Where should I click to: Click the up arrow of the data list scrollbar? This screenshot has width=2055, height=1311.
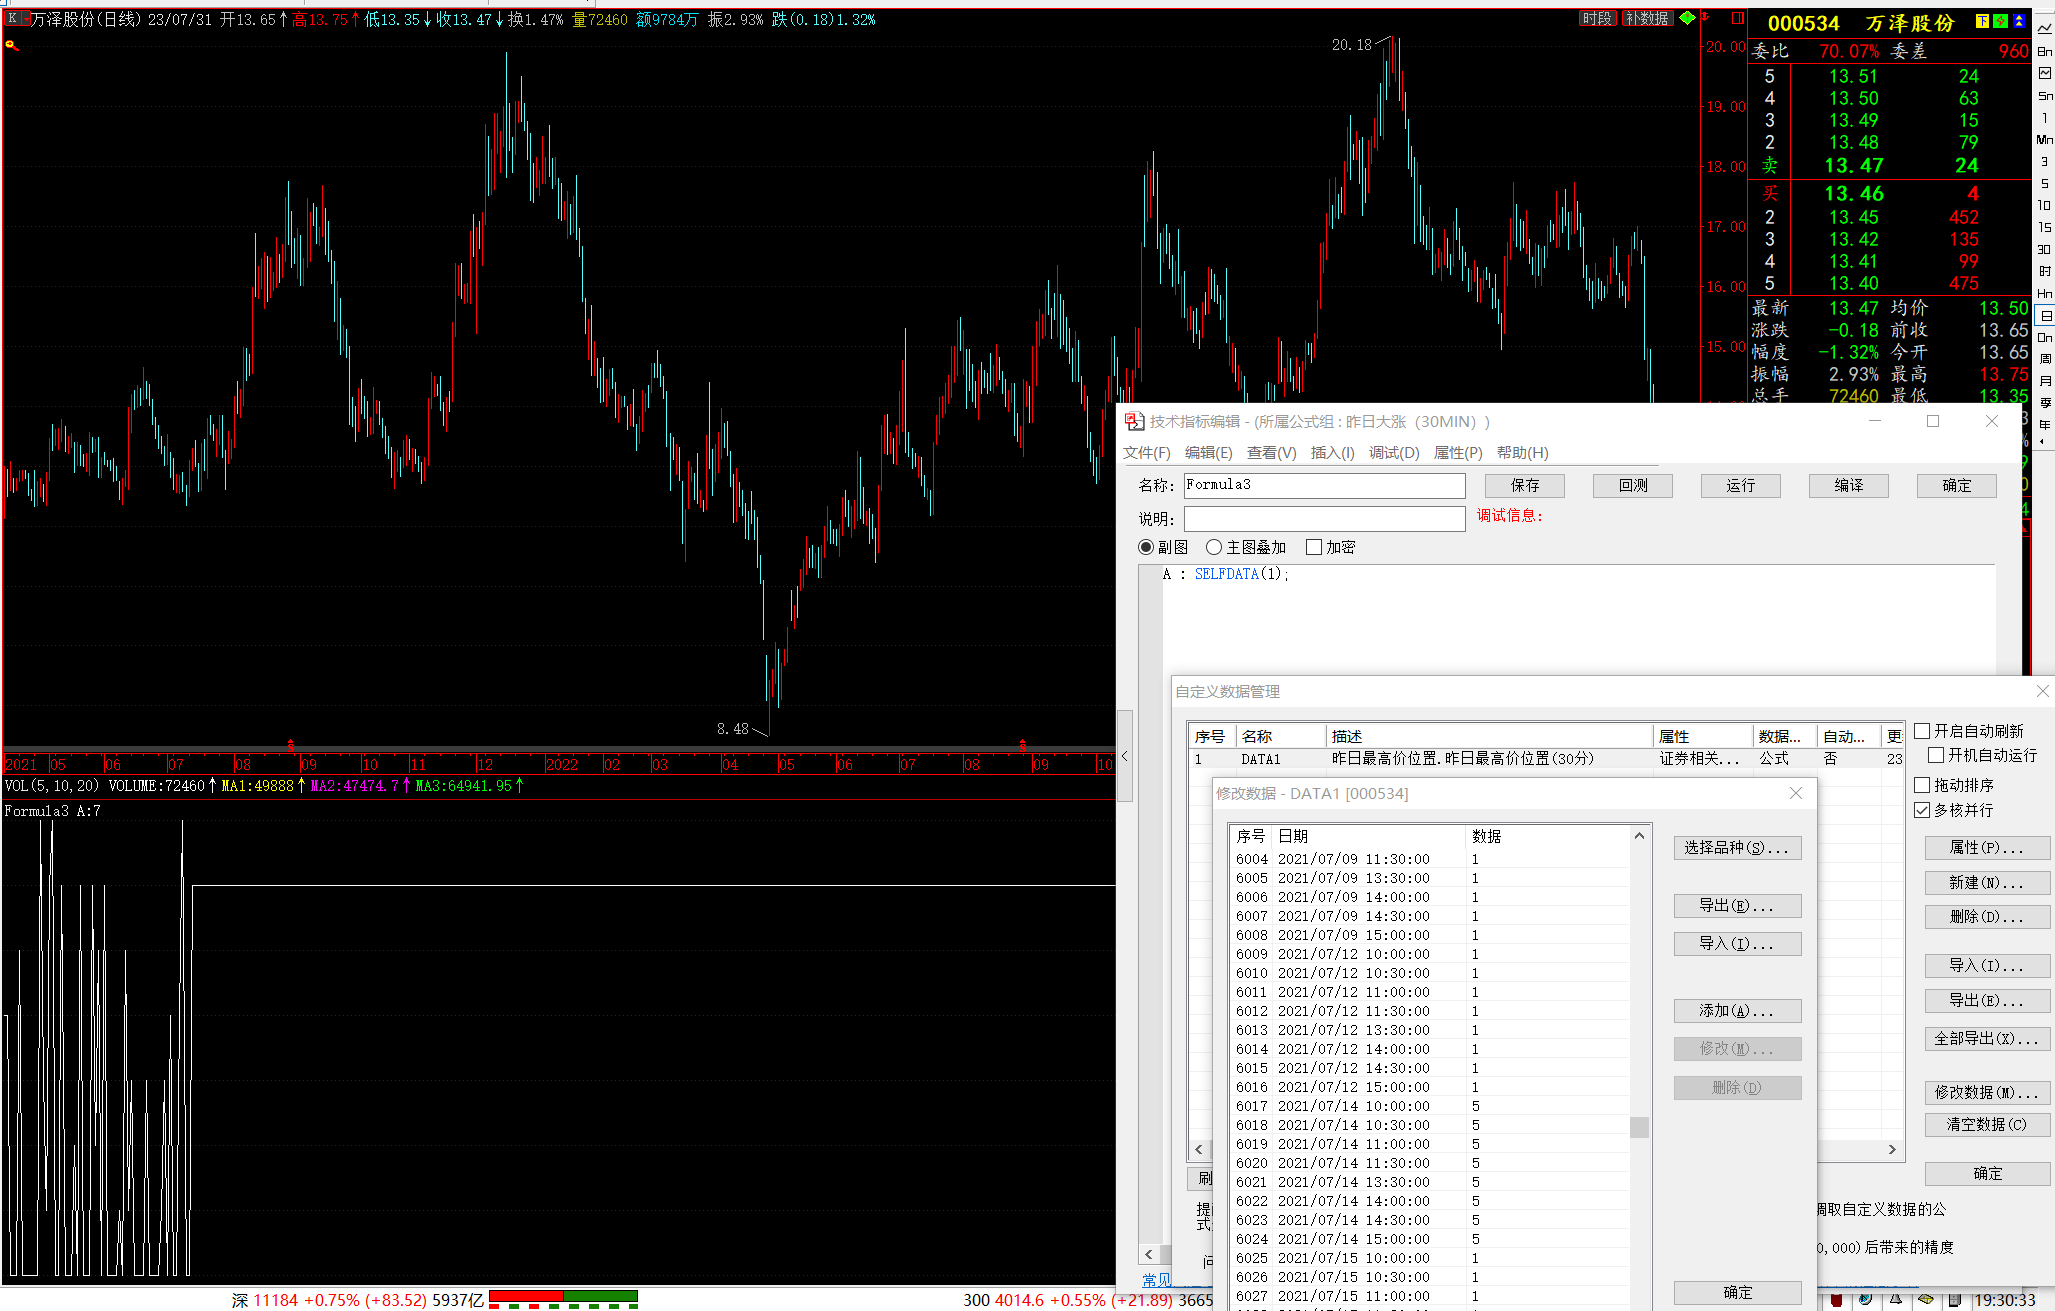point(1639,836)
